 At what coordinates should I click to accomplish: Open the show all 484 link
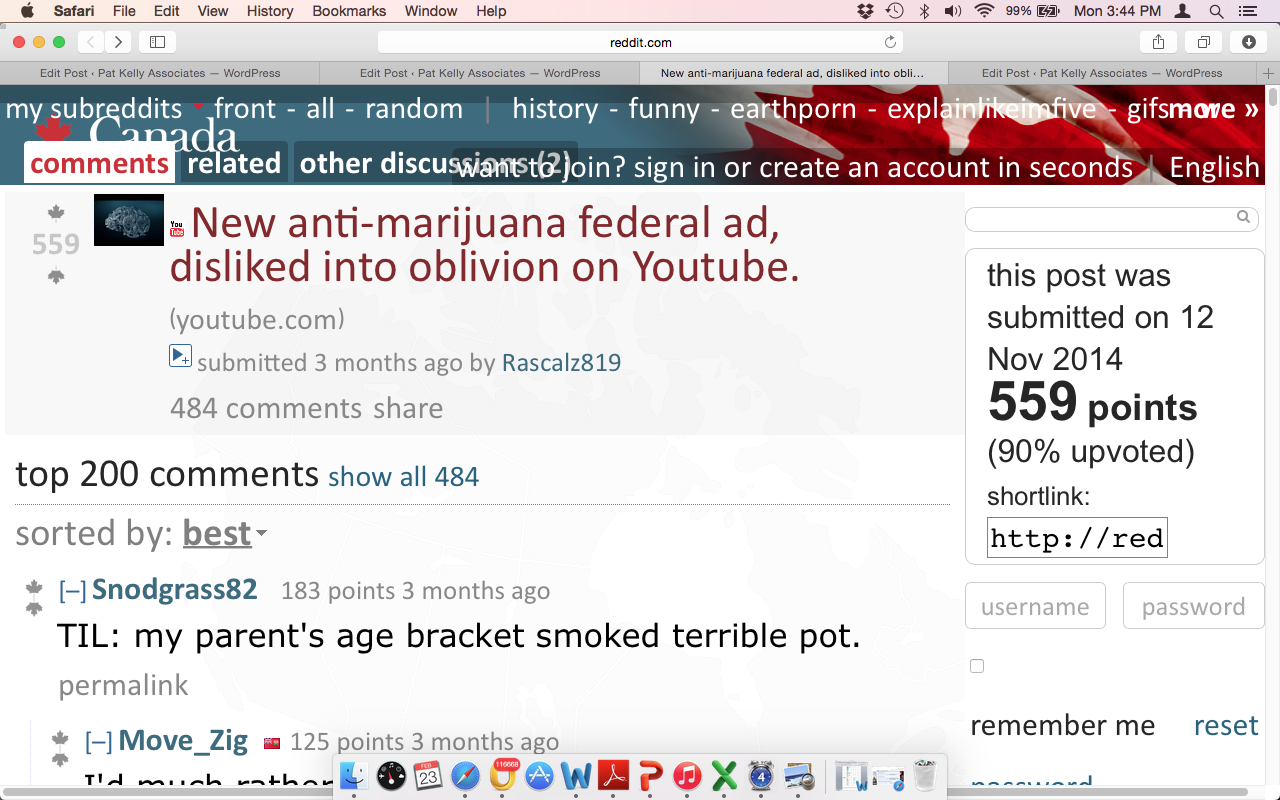pos(404,477)
